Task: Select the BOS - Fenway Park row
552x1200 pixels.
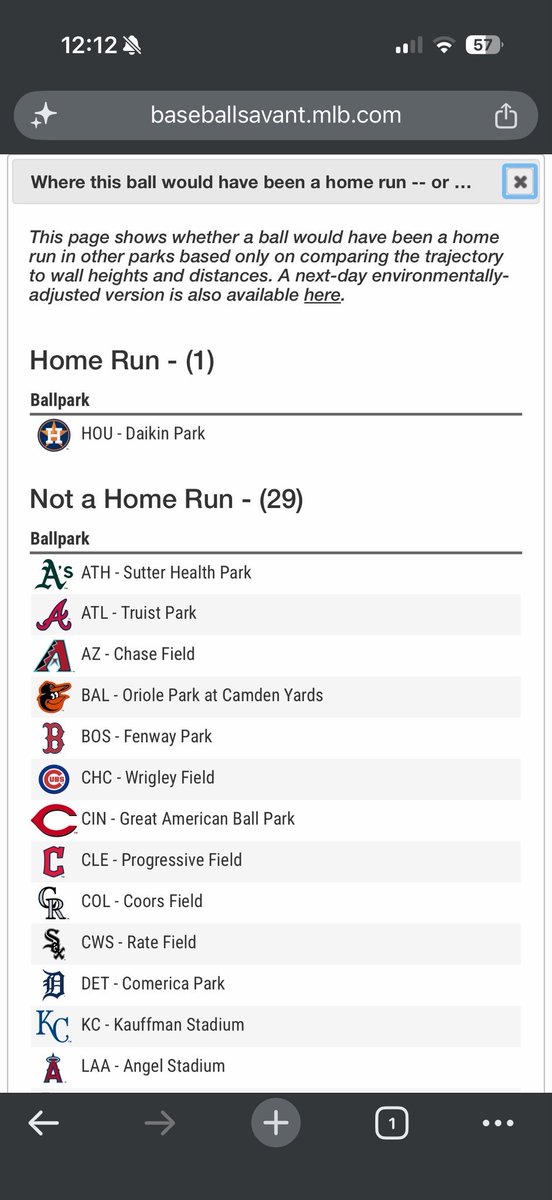Action: tap(276, 737)
